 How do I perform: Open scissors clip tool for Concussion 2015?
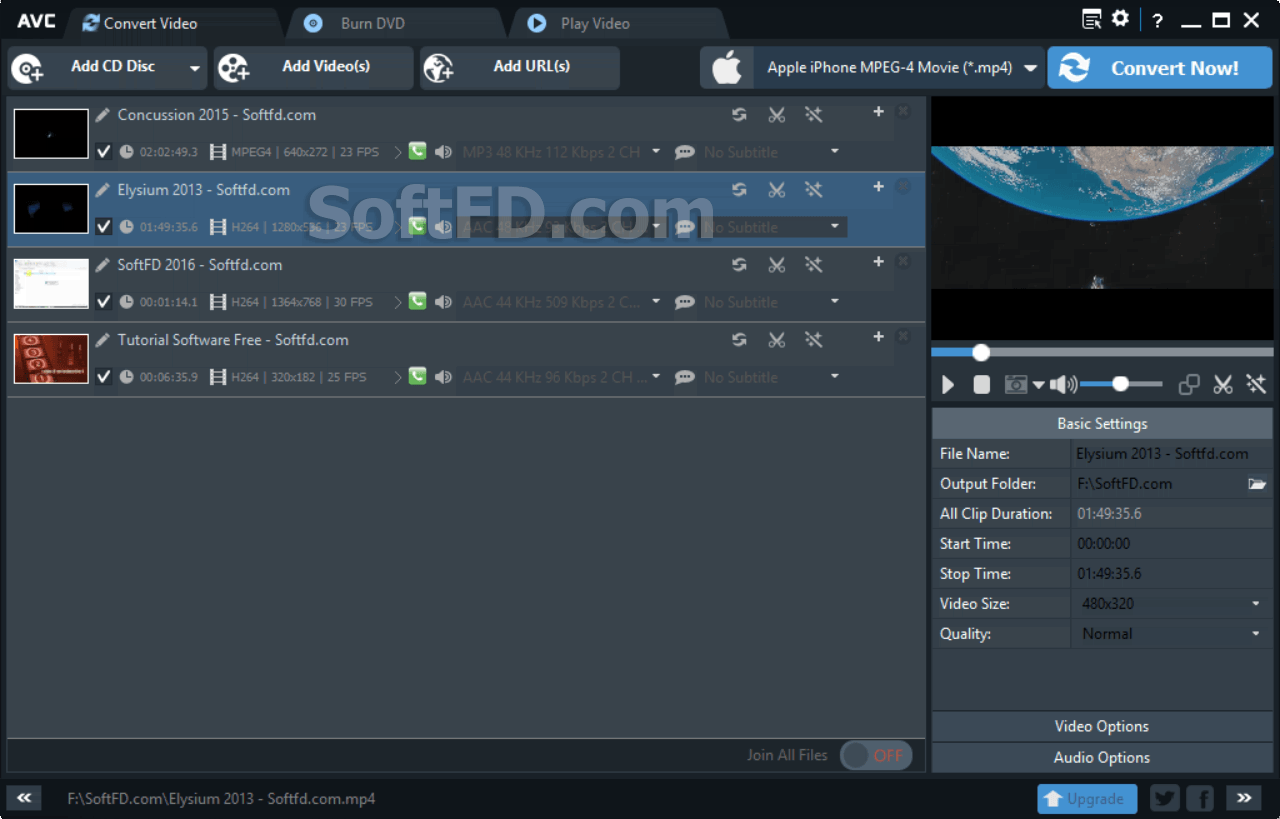[x=777, y=114]
